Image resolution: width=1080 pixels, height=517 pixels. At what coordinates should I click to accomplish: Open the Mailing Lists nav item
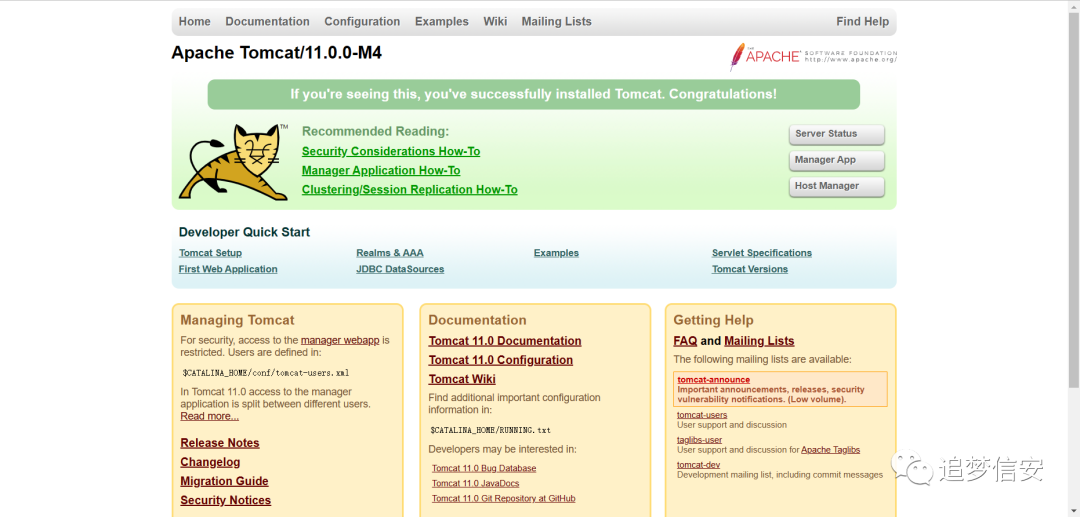(557, 21)
